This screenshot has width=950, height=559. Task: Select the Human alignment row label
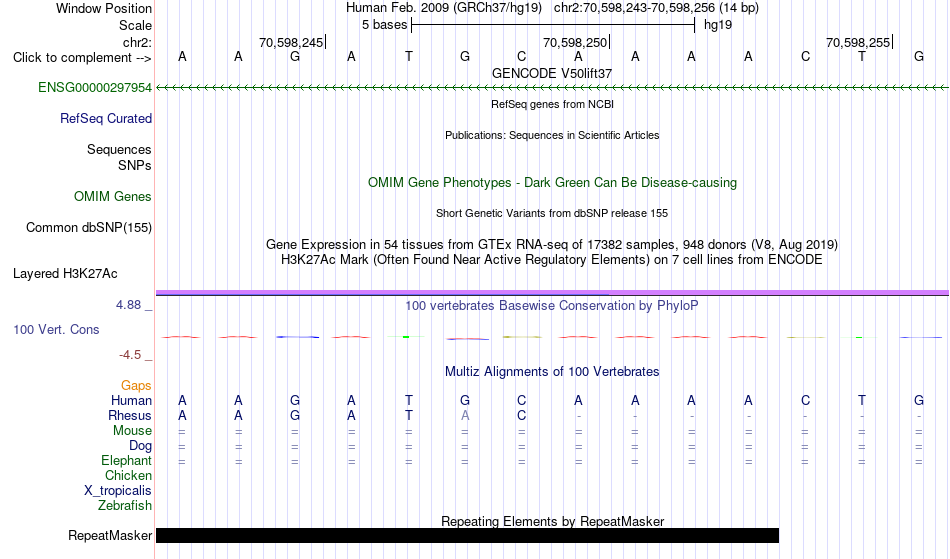pos(131,400)
